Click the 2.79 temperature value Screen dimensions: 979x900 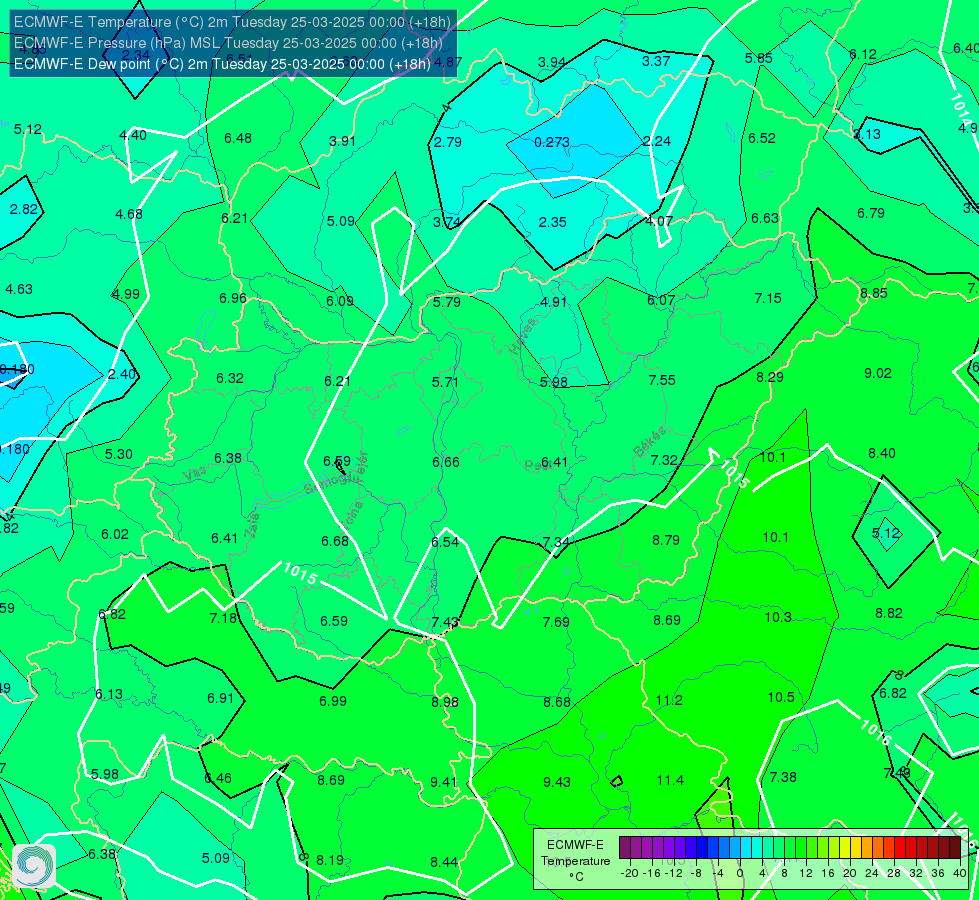[x=448, y=142]
